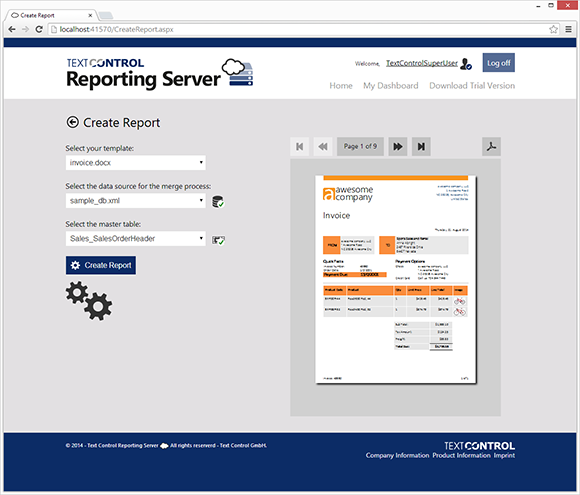Click the back arrow beside Create Report heading
The image size is (580, 495).
[x=72, y=122]
